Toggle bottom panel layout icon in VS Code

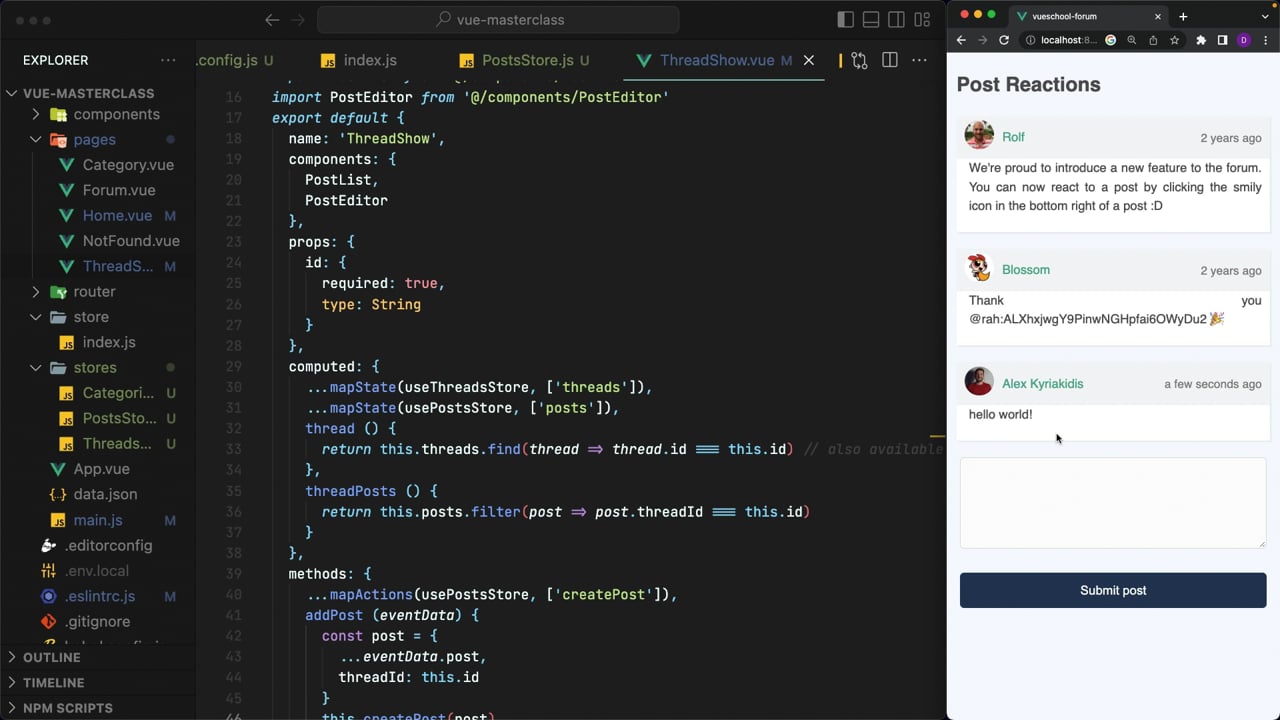[x=871, y=20]
